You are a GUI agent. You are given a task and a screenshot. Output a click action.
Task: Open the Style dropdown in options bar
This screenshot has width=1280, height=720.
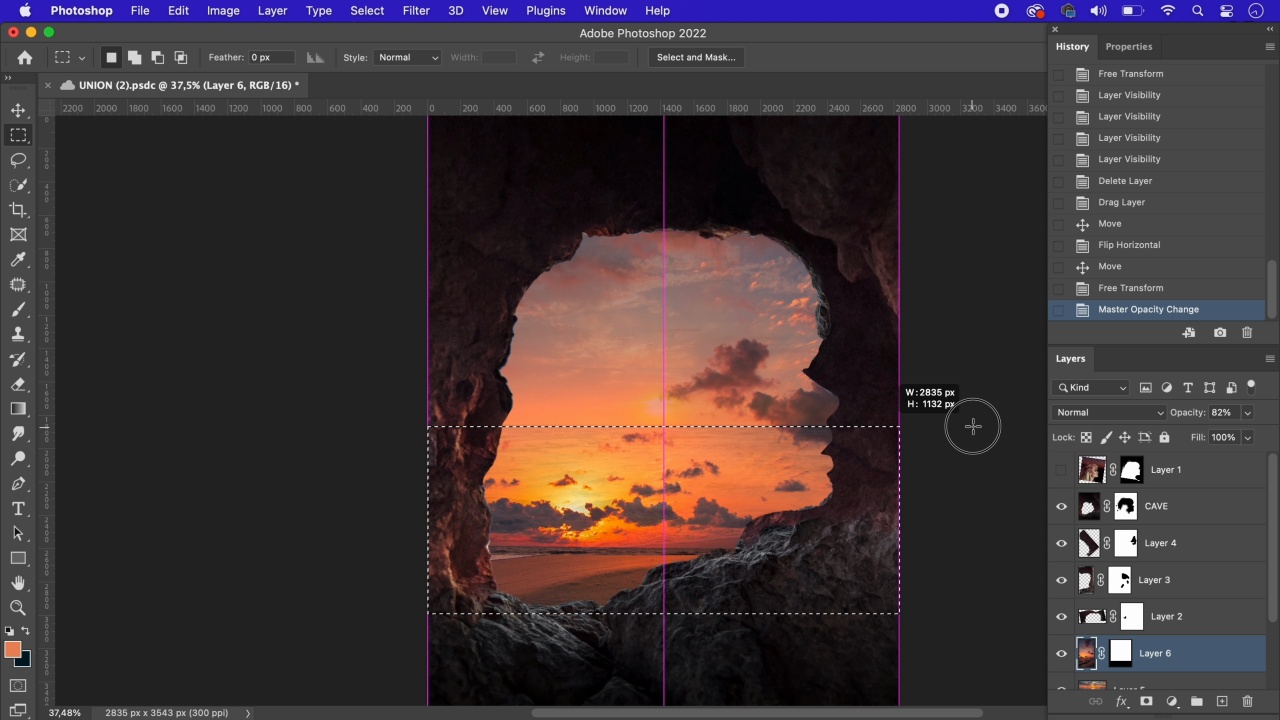407,58
